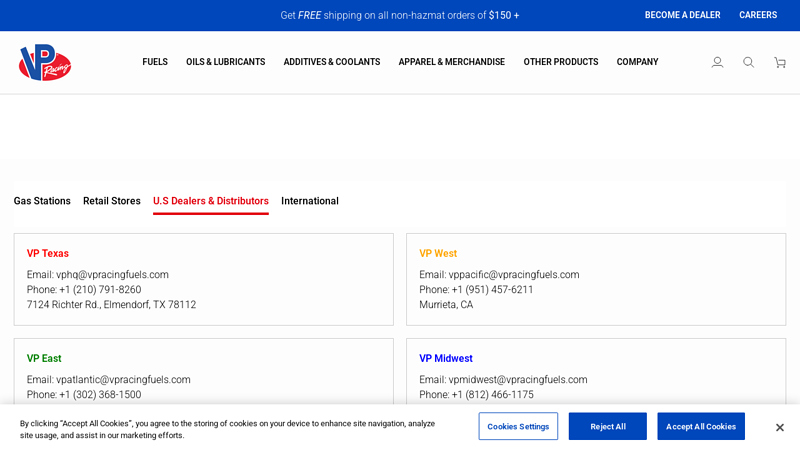The width and height of the screenshot is (800, 450).
Task: Expand the Oils & Lubricants menu
Action: tap(225, 62)
